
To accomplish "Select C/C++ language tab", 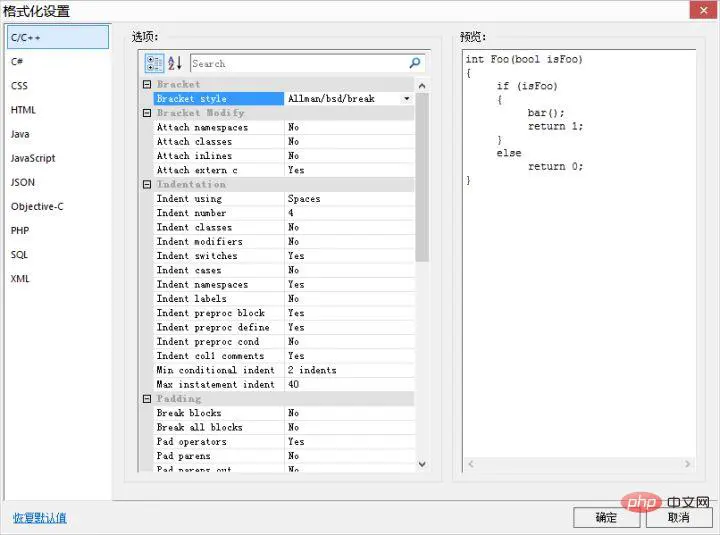I will pyautogui.click(x=58, y=37).
